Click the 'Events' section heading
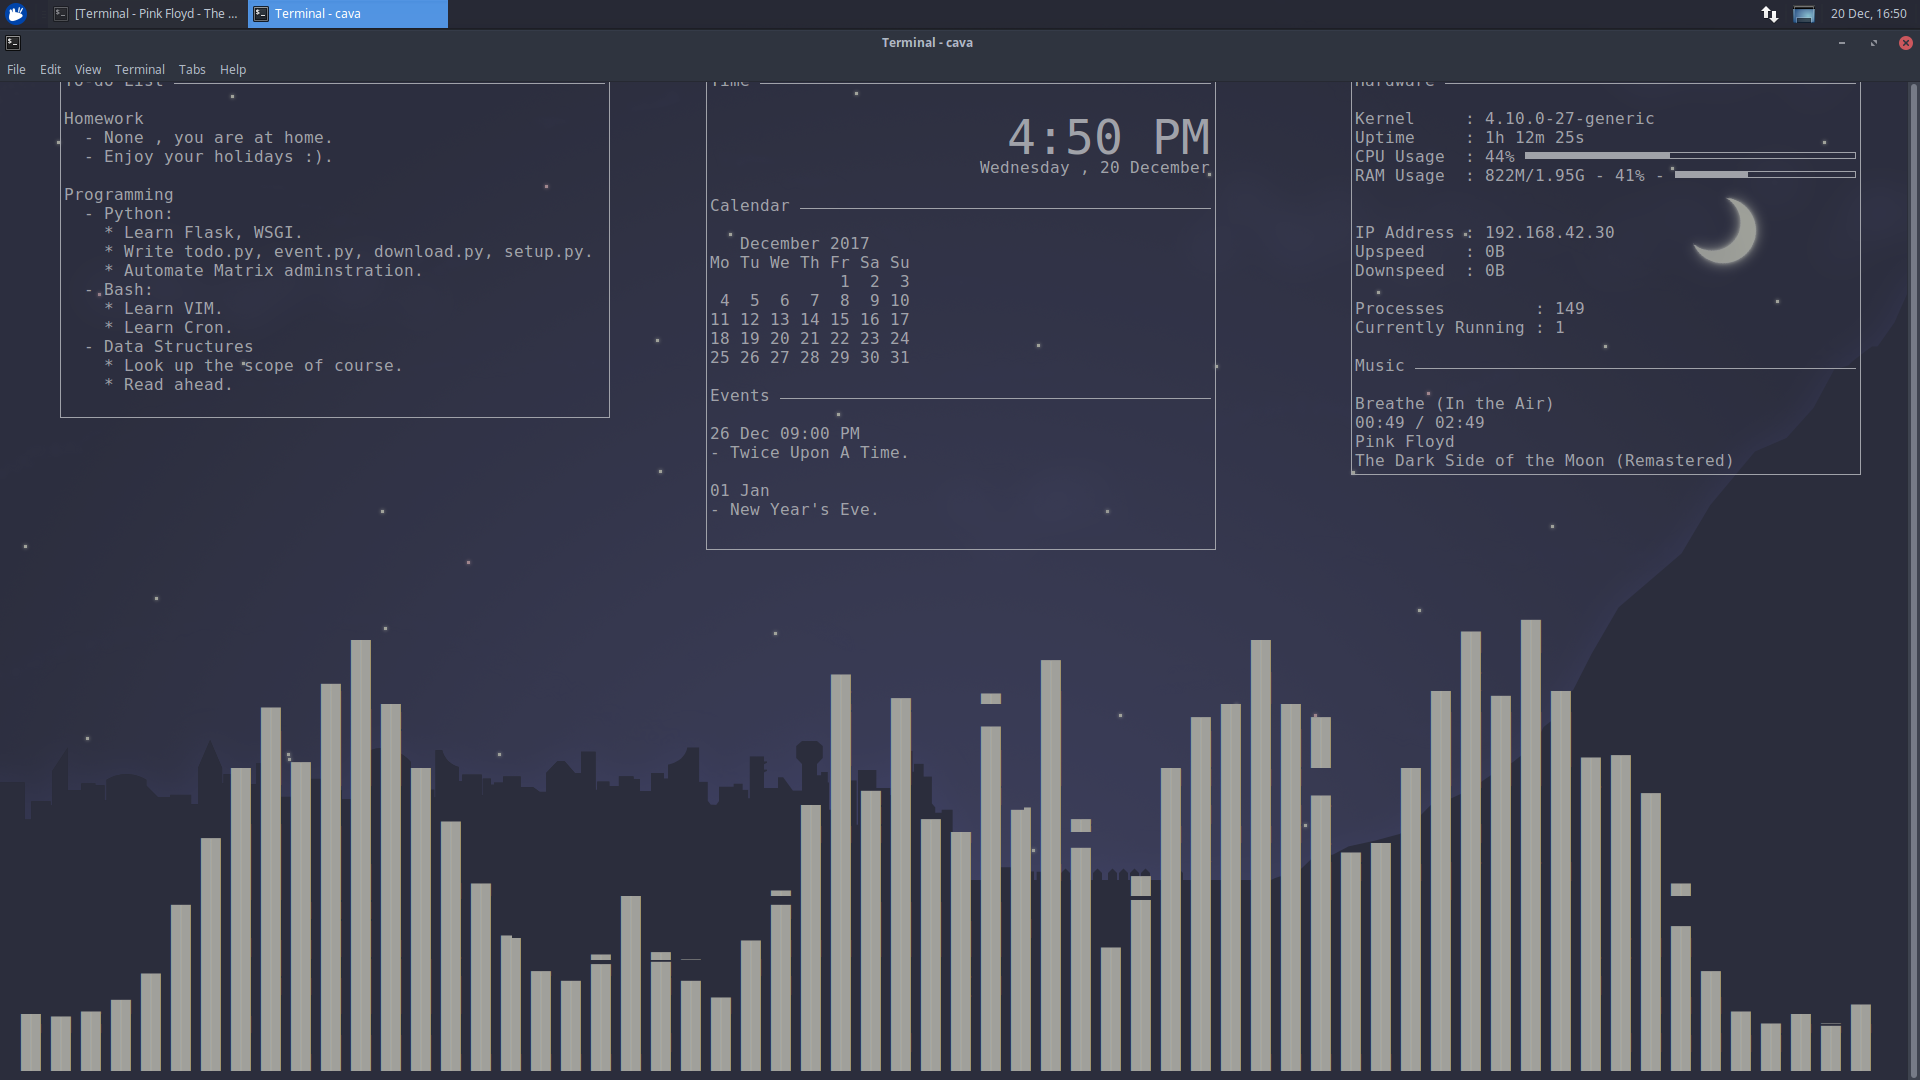This screenshot has height=1080, width=1920. [x=739, y=395]
